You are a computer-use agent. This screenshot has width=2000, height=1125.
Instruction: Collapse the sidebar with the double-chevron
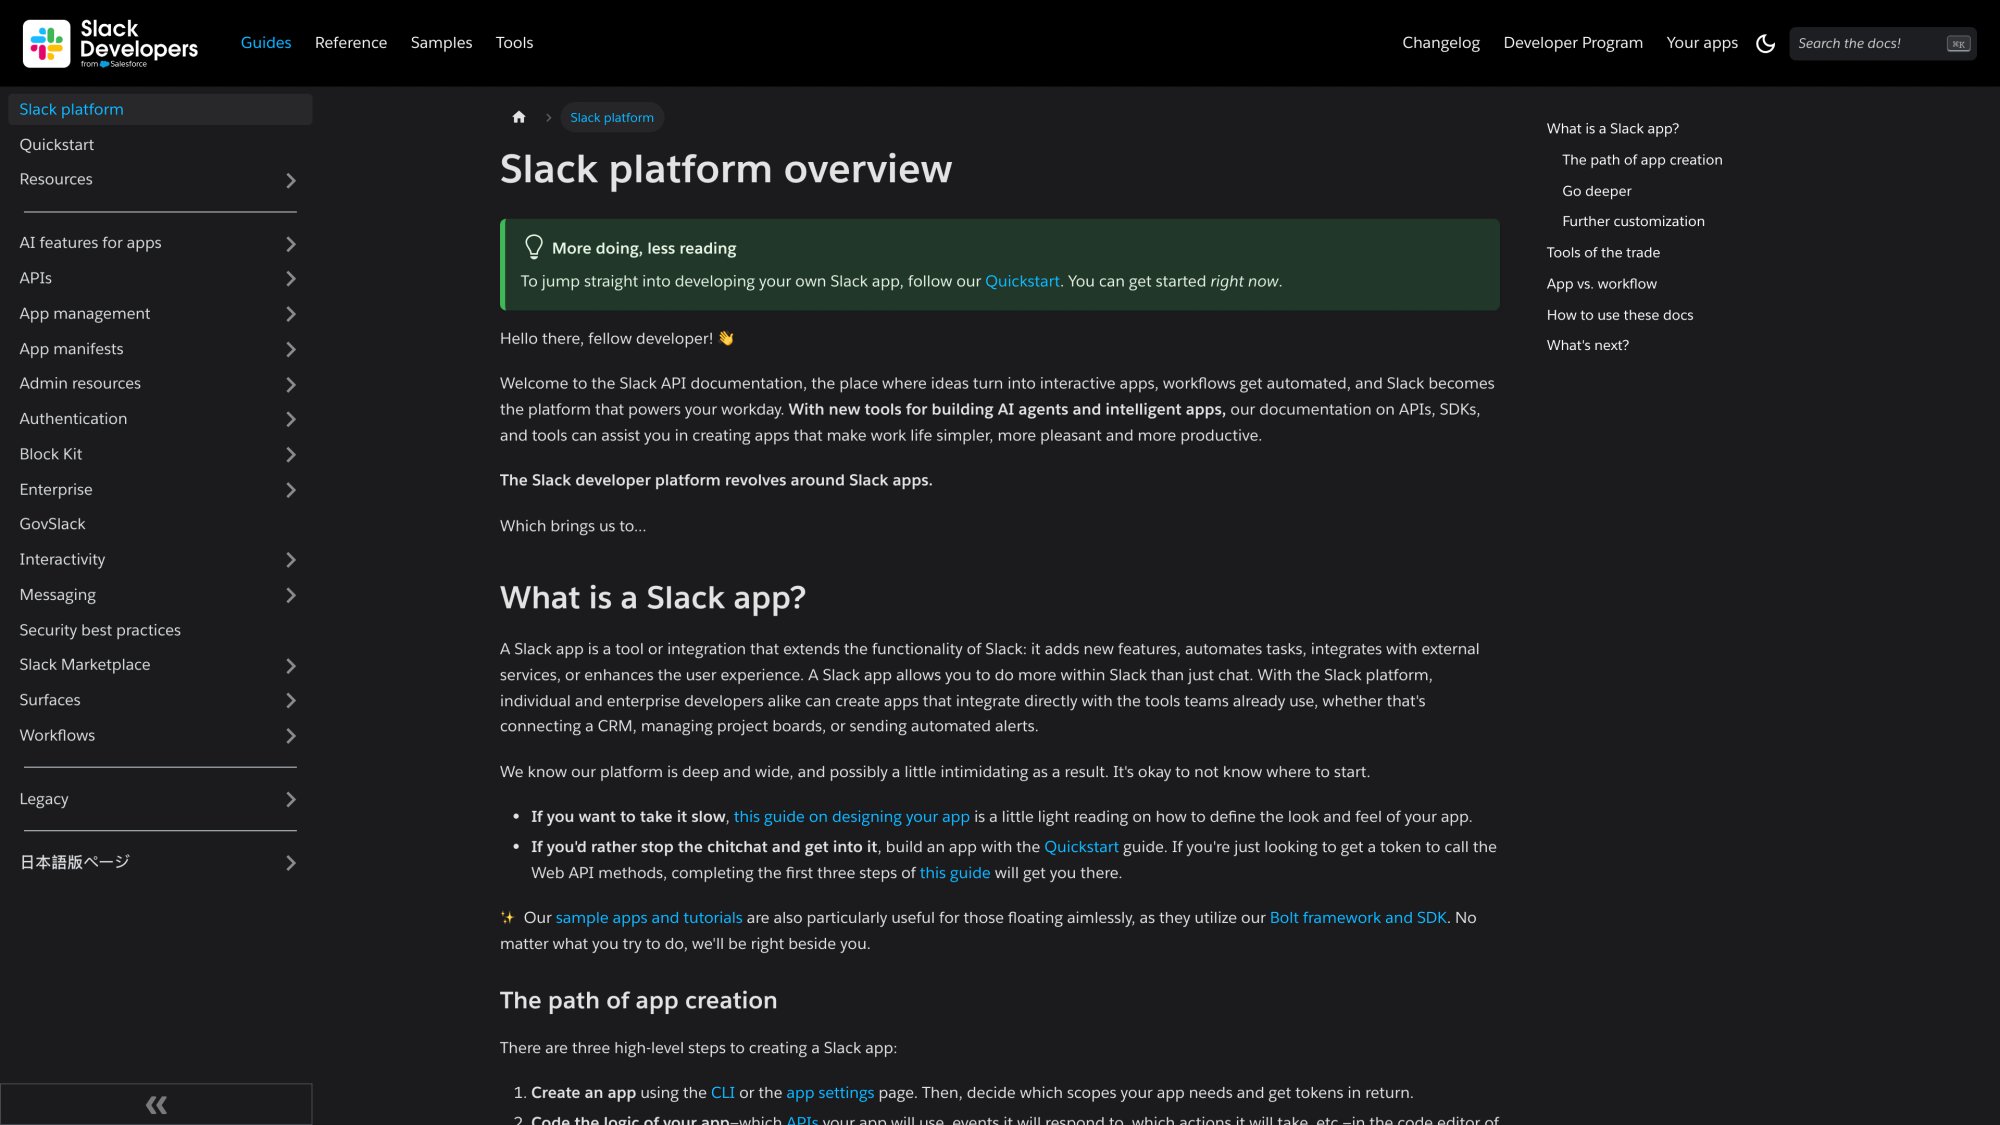[156, 1104]
